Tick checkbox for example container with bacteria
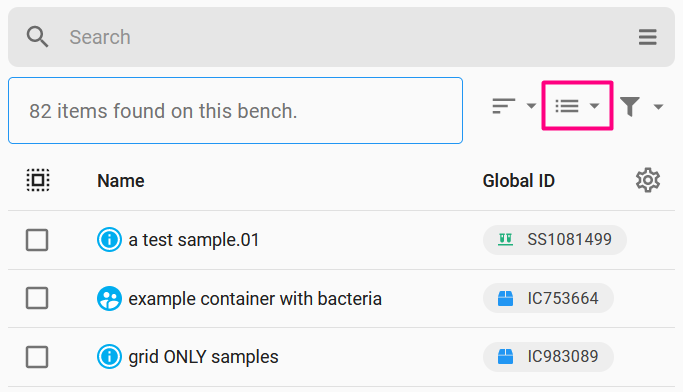The image size is (683, 392). coord(37,298)
